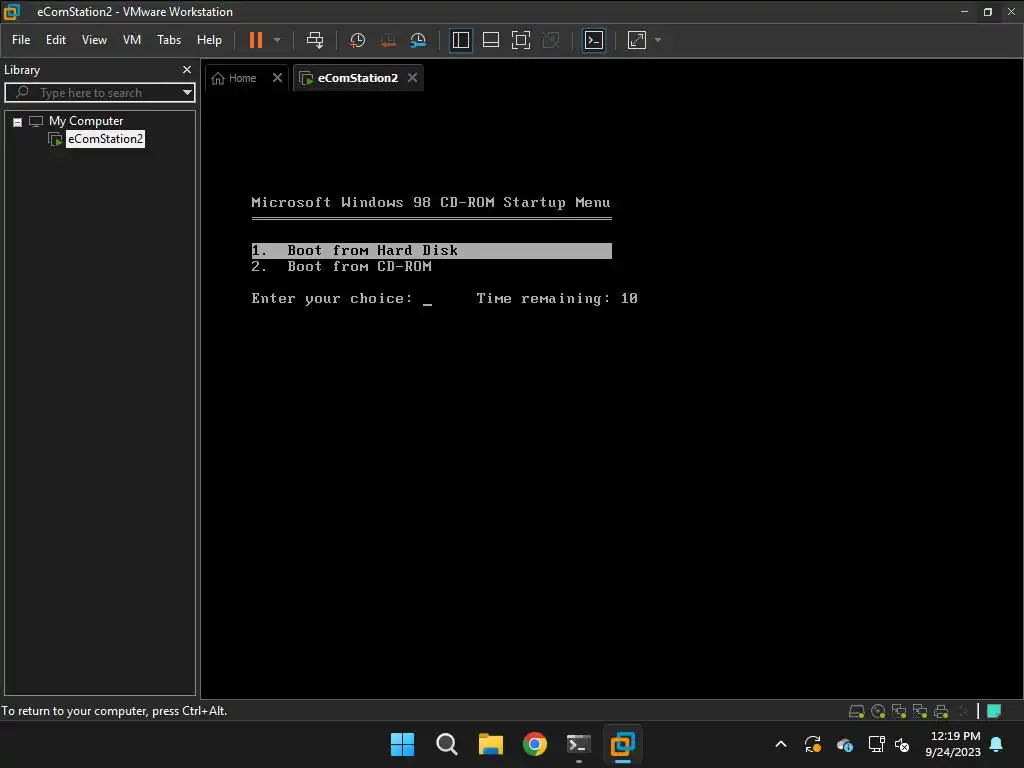Open File Explorer from the taskbar
Image resolution: width=1024 pixels, height=768 pixels.
[x=490, y=744]
